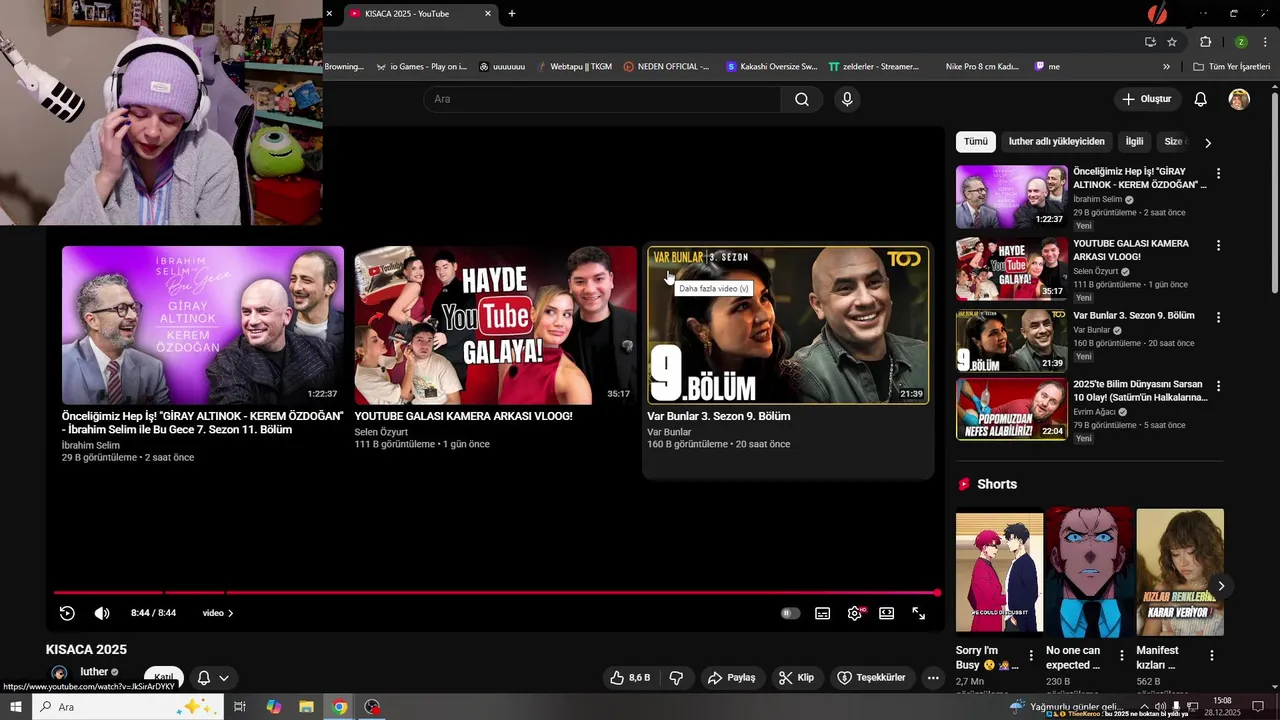
Task: Open the YouTube account avatar menu
Action: (1239, 99)
